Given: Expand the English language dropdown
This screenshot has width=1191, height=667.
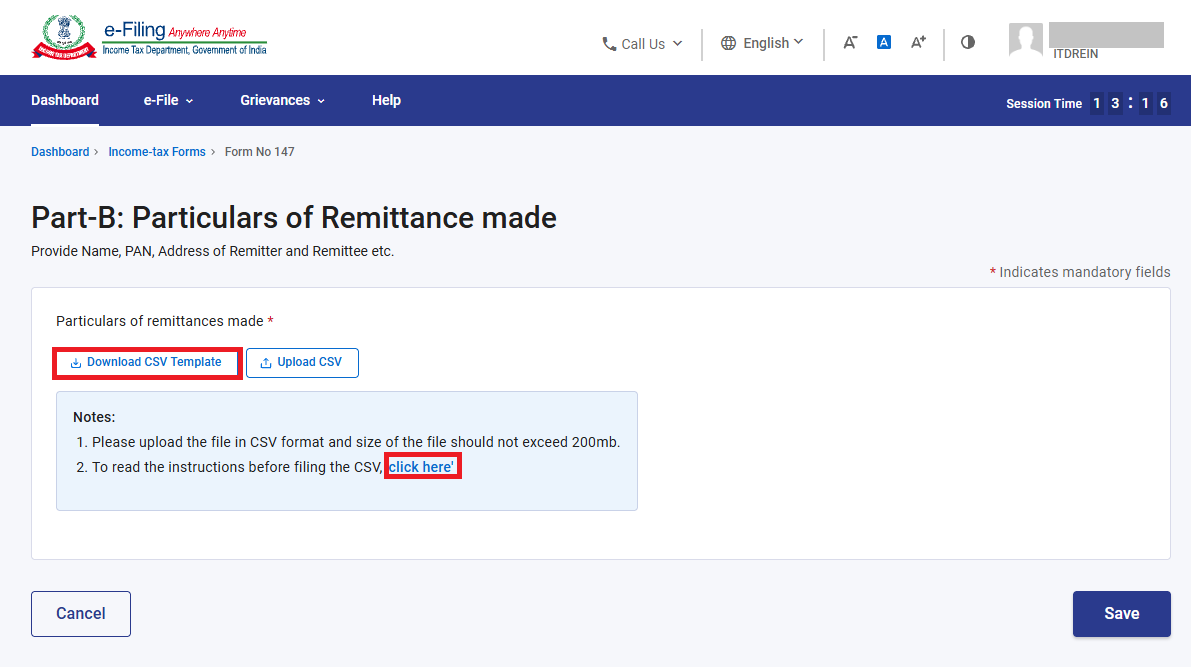Looking at the screenshot, I should point(762,43).
